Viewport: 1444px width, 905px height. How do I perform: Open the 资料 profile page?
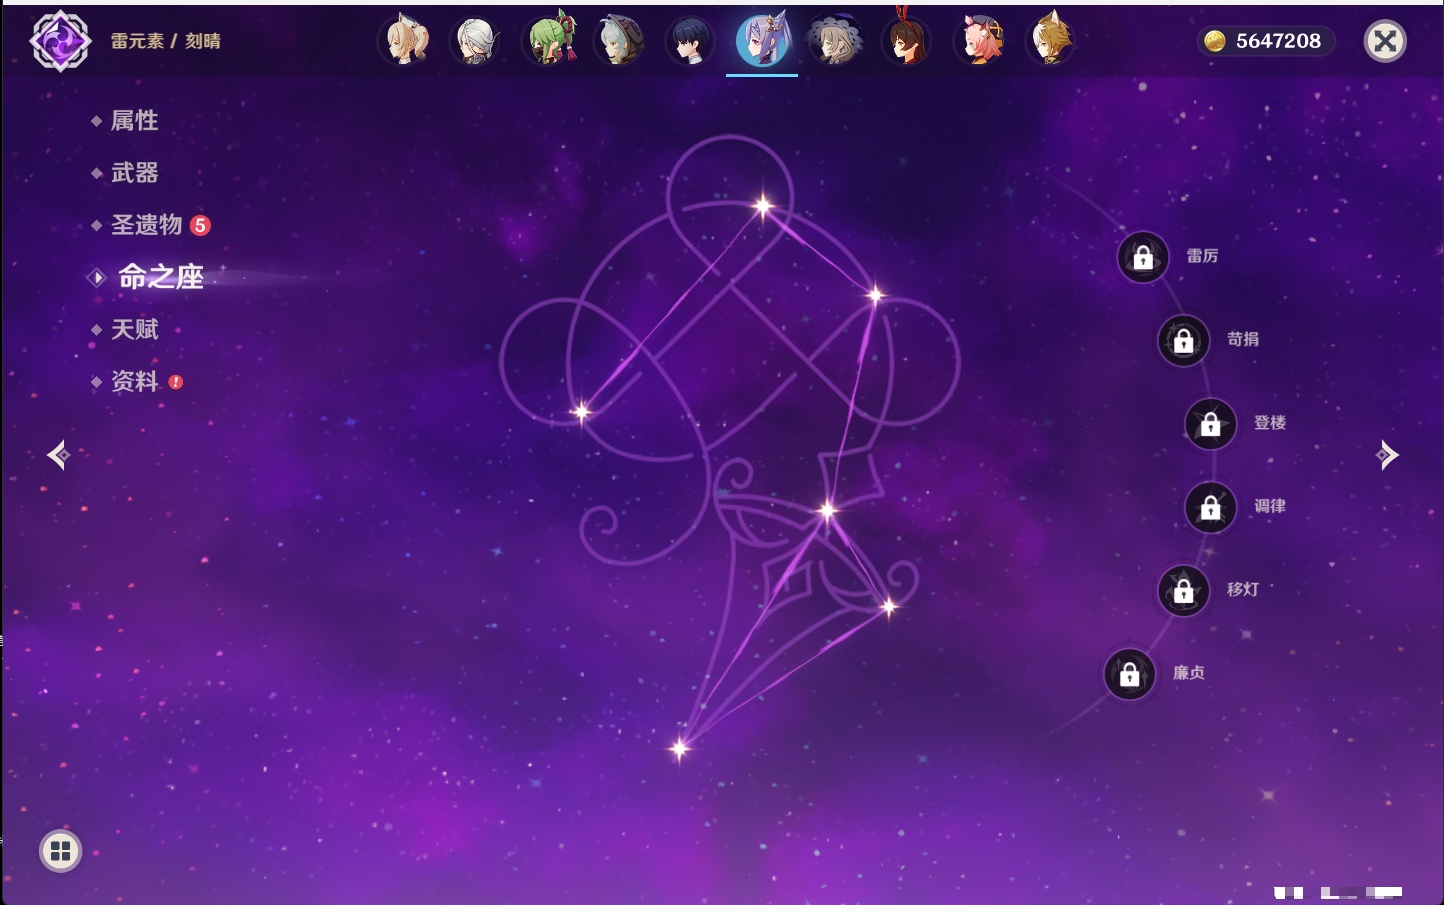tap(134, 381)
